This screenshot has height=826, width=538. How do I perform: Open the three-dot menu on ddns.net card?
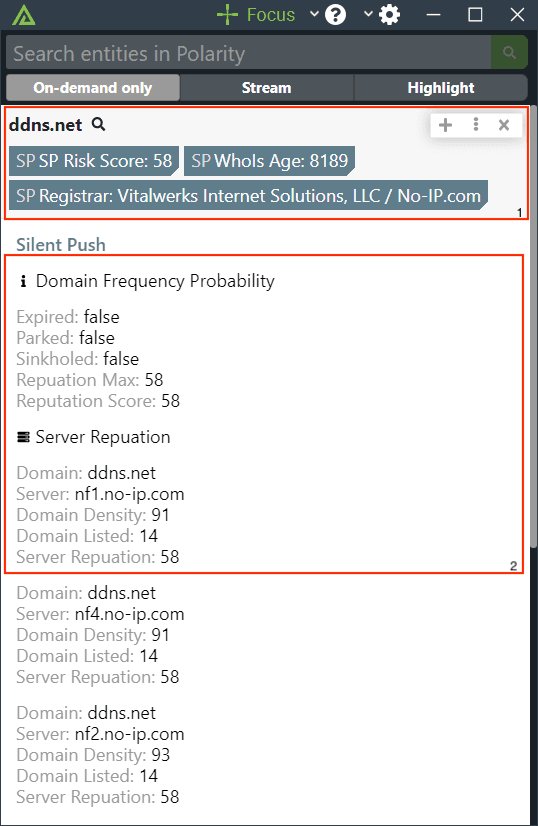[x=476, y=124]
